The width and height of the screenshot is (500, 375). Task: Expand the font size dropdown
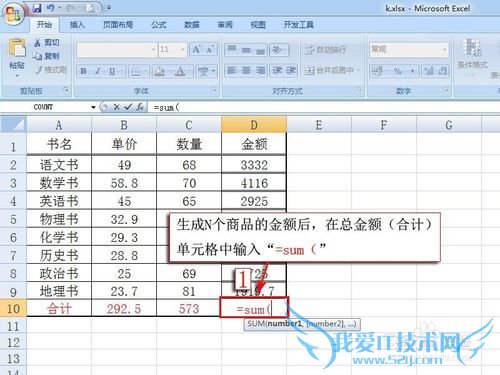(x=183, y=50)
